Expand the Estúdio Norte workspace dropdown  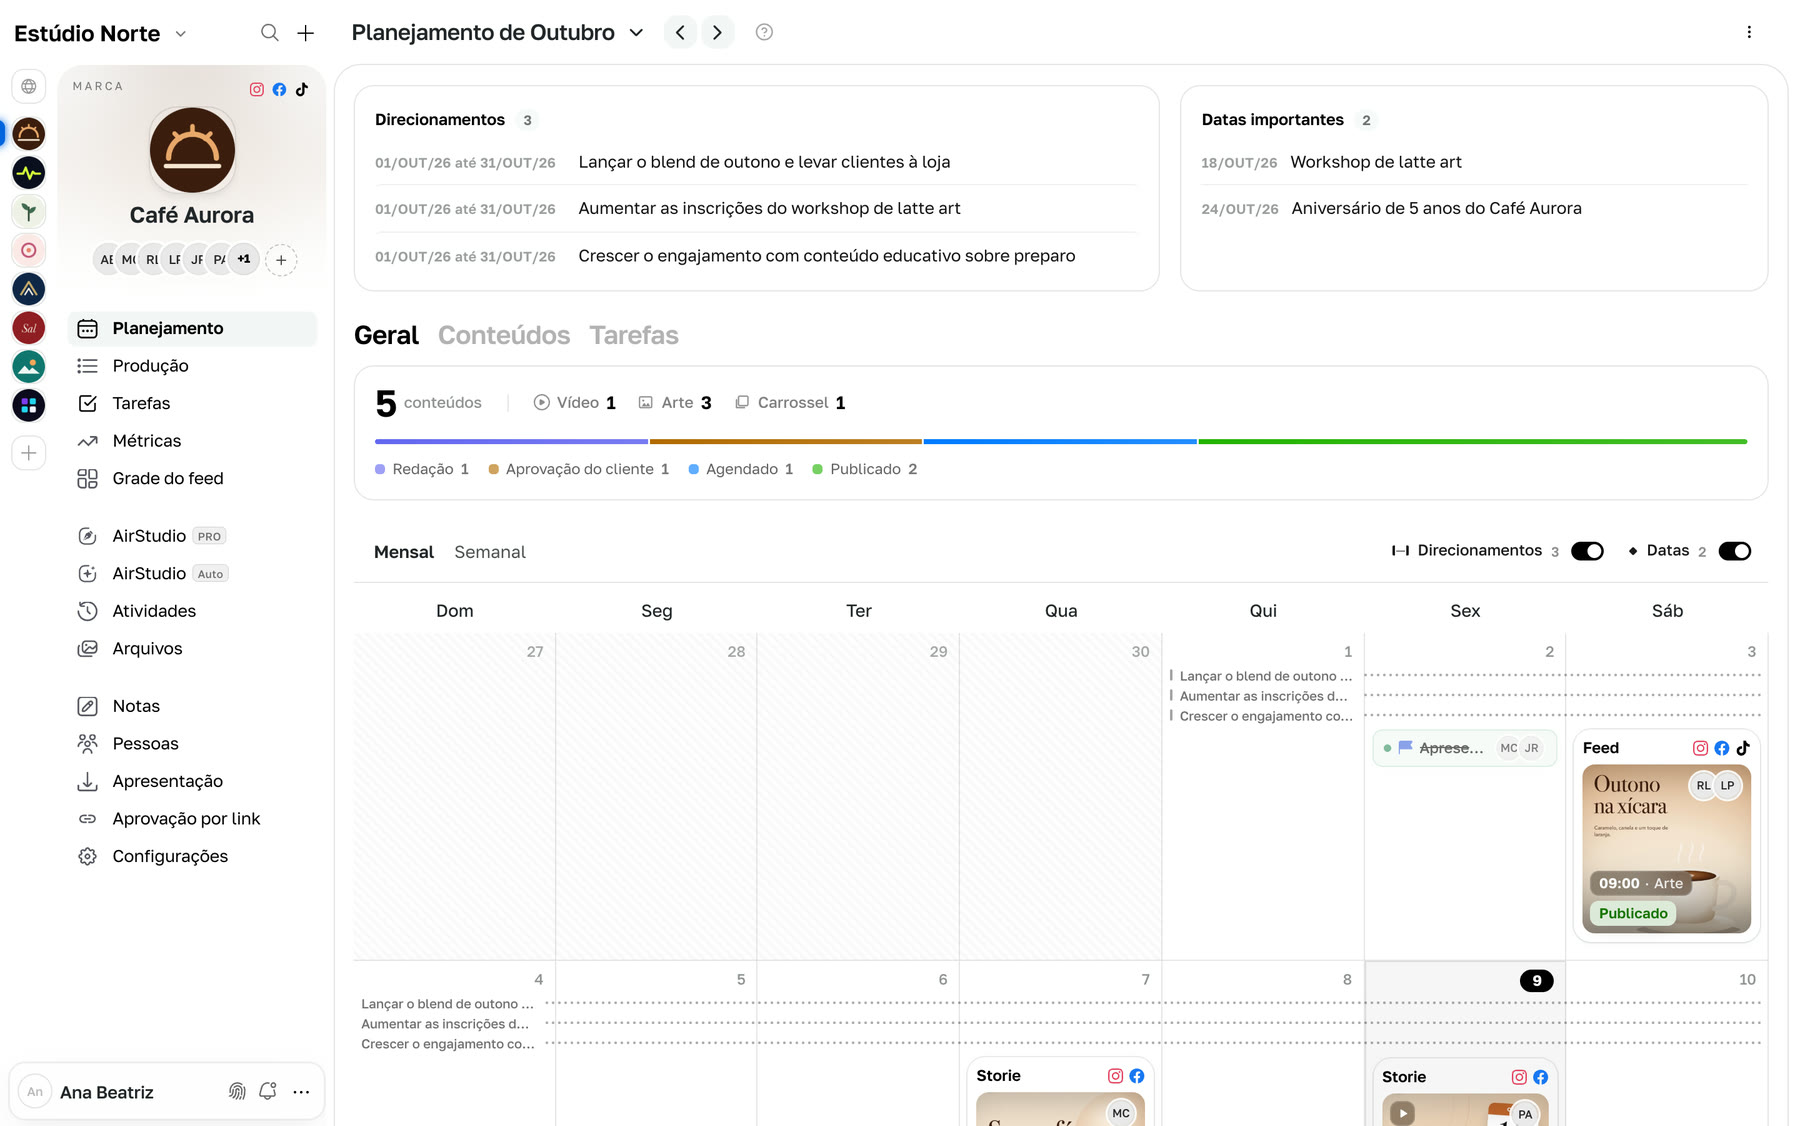pos(181,34)
